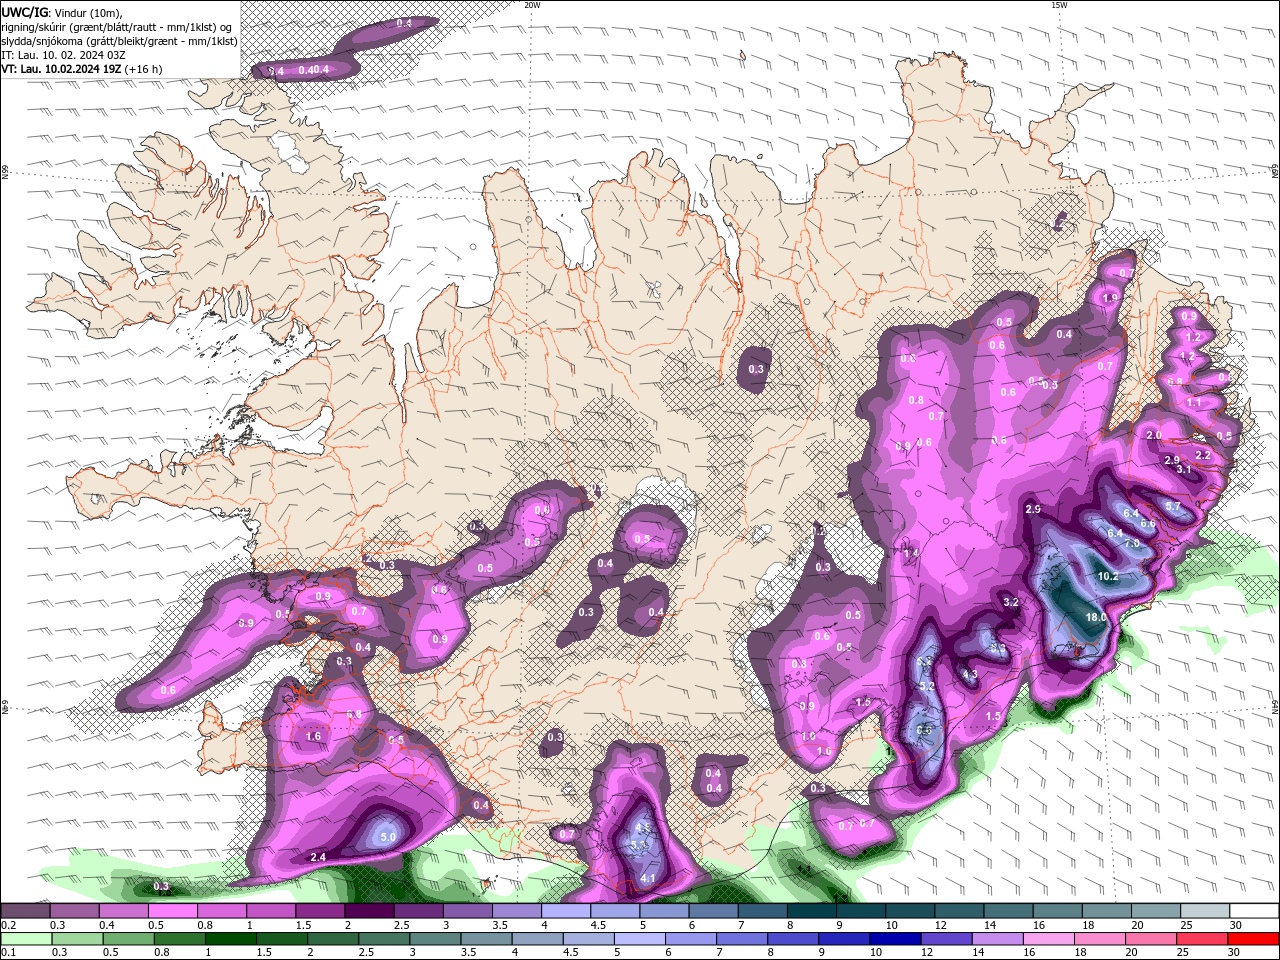1280x960 pixels.
Task: Click the white 30 swatch in the top legend row
Action: pyautogui.click(x=1255, y=911)
